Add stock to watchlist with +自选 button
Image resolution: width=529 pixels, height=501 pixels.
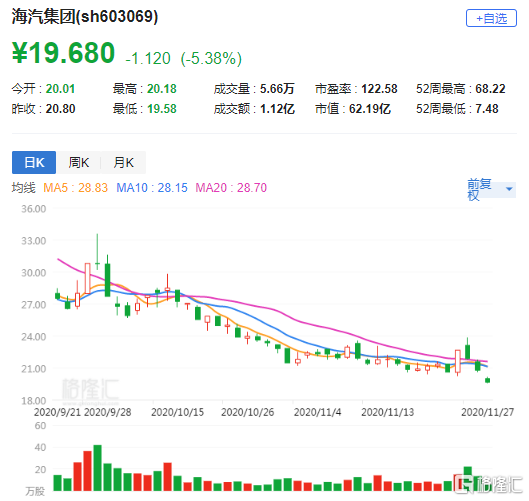(491, 18)
